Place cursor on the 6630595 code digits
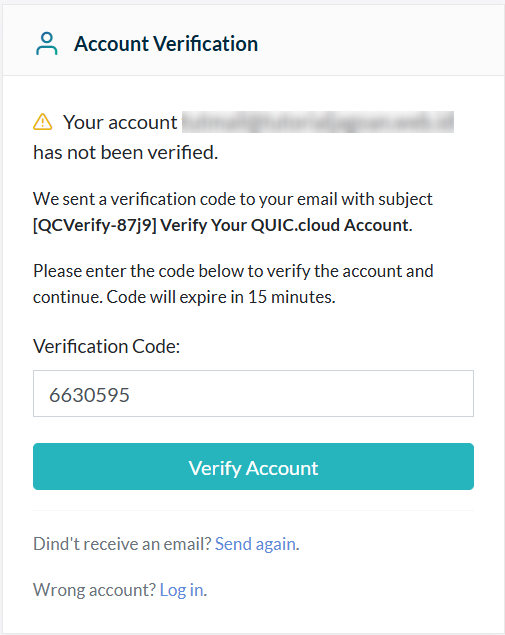The height and width of the screenshot is (635, 505). [89, 395]
